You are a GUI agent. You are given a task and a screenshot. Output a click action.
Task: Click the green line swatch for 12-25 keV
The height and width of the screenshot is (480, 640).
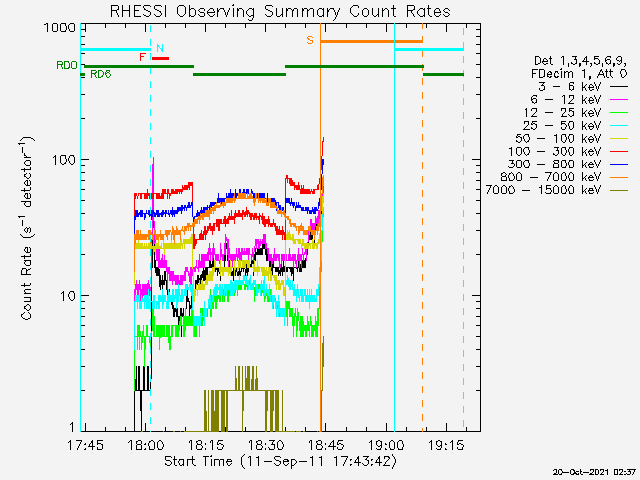619,113
